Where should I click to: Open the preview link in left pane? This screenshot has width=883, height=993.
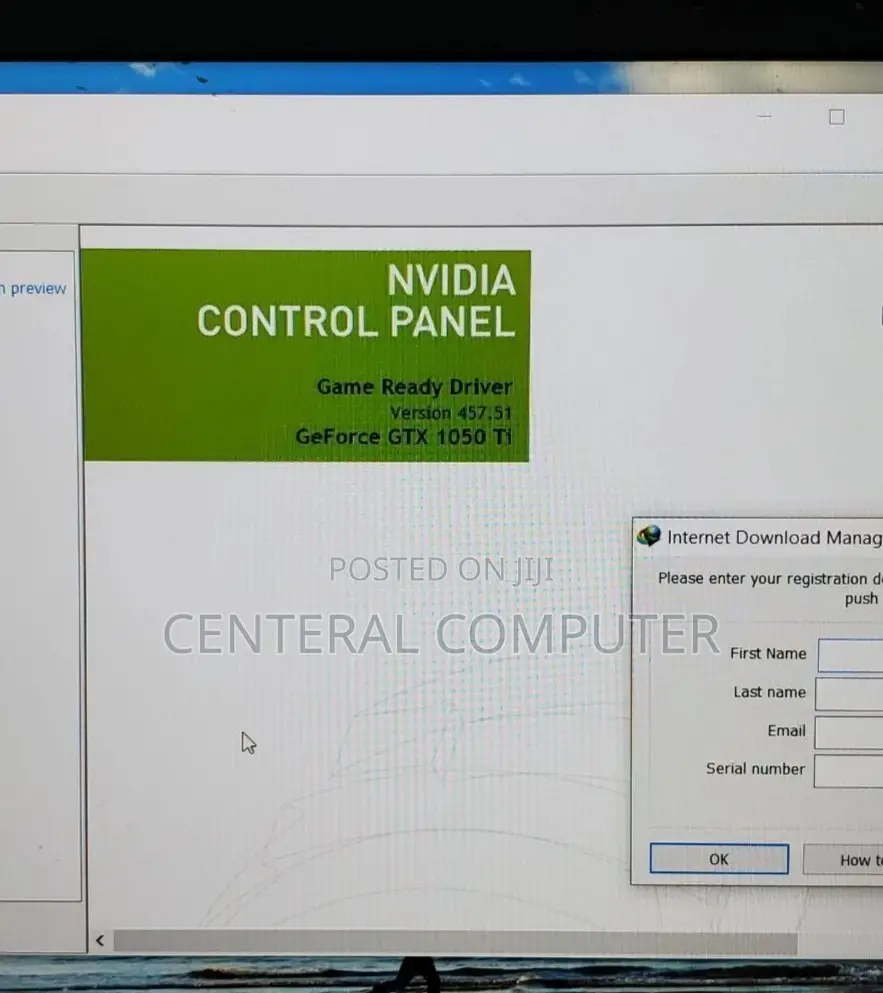(35, 289)
